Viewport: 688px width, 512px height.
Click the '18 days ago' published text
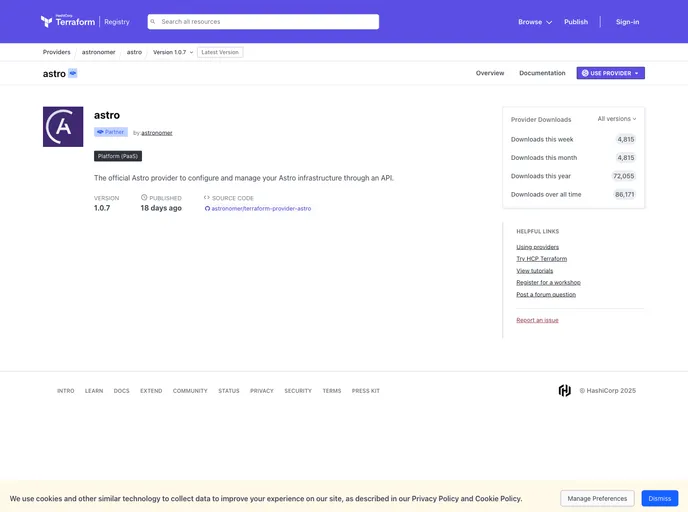(161, 208)
